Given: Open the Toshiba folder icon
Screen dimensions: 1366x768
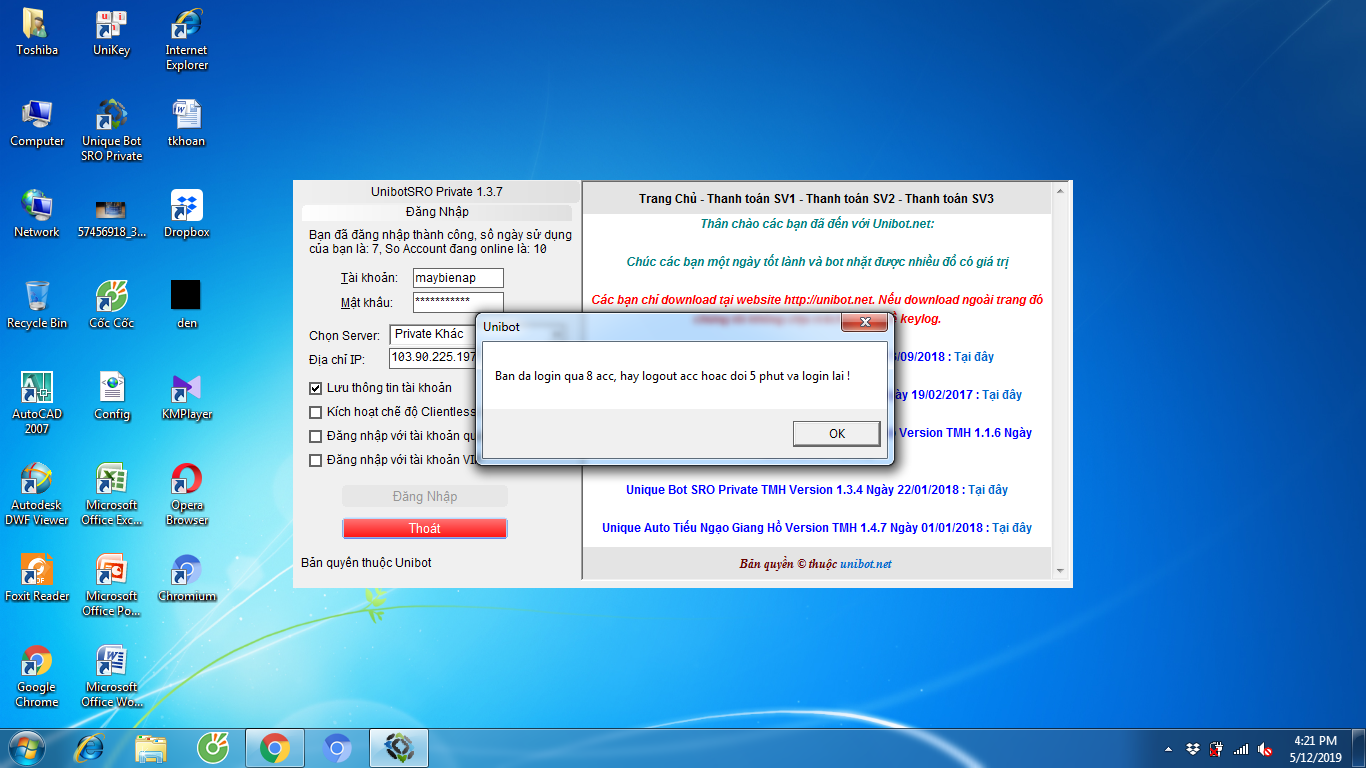Looking at the screenshot, I should tap(37, 32).
